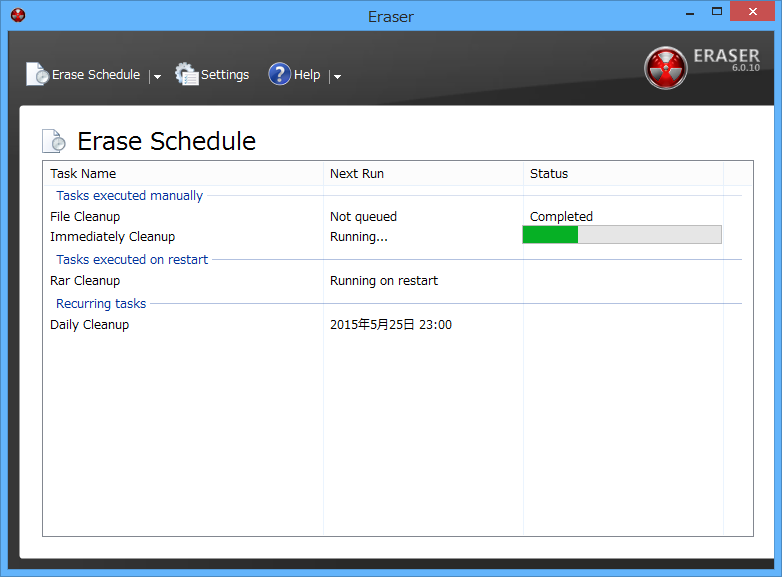Click the blue Help question mark icon
The image size is (782, 577).
[279, 74]
